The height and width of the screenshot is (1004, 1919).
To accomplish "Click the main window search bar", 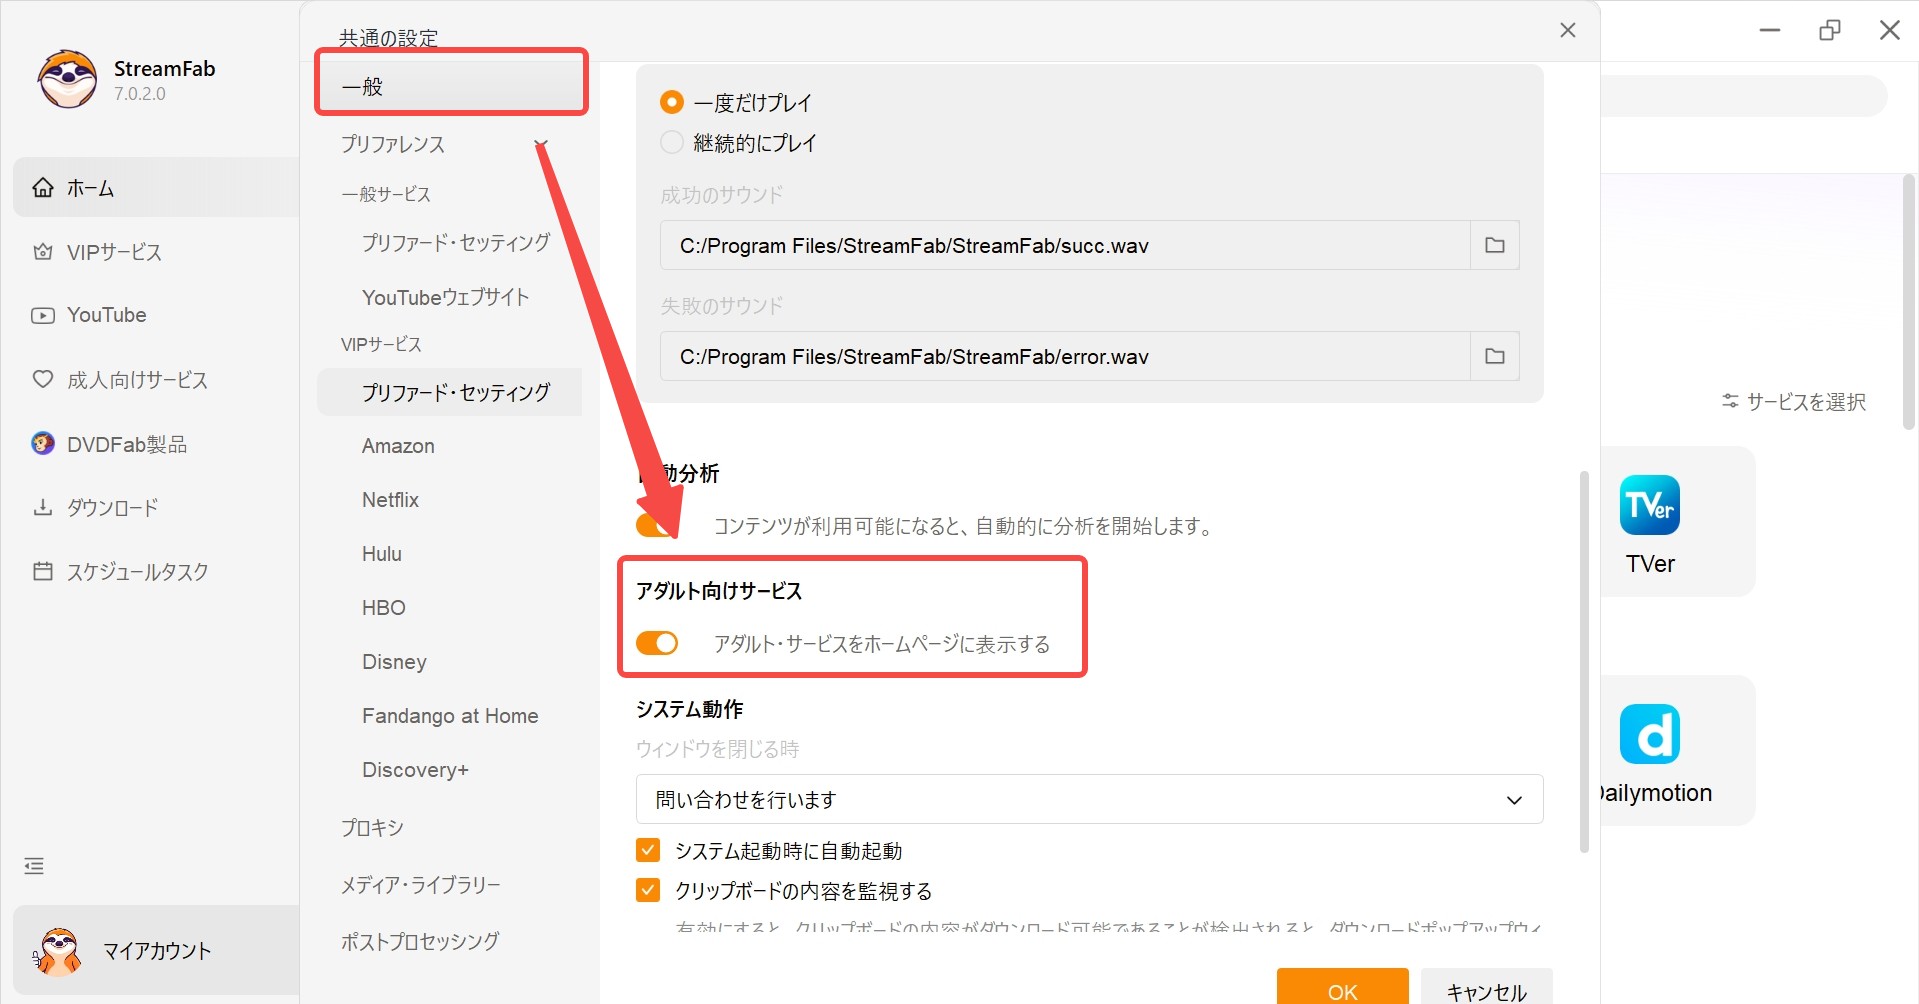I will [x=1744, y=96].
